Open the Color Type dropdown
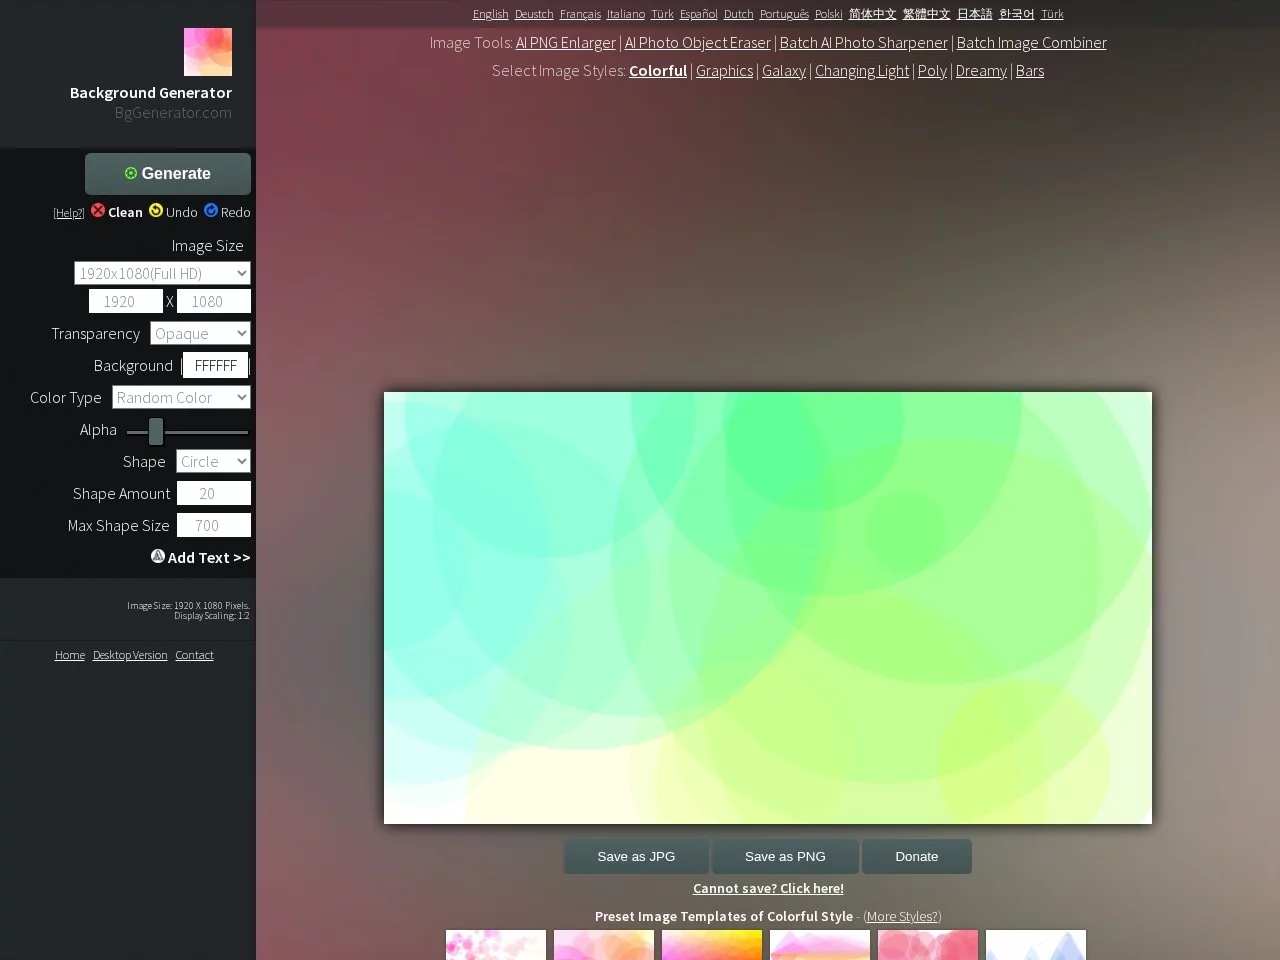1280x960 pixels. (x=181, y=397)
